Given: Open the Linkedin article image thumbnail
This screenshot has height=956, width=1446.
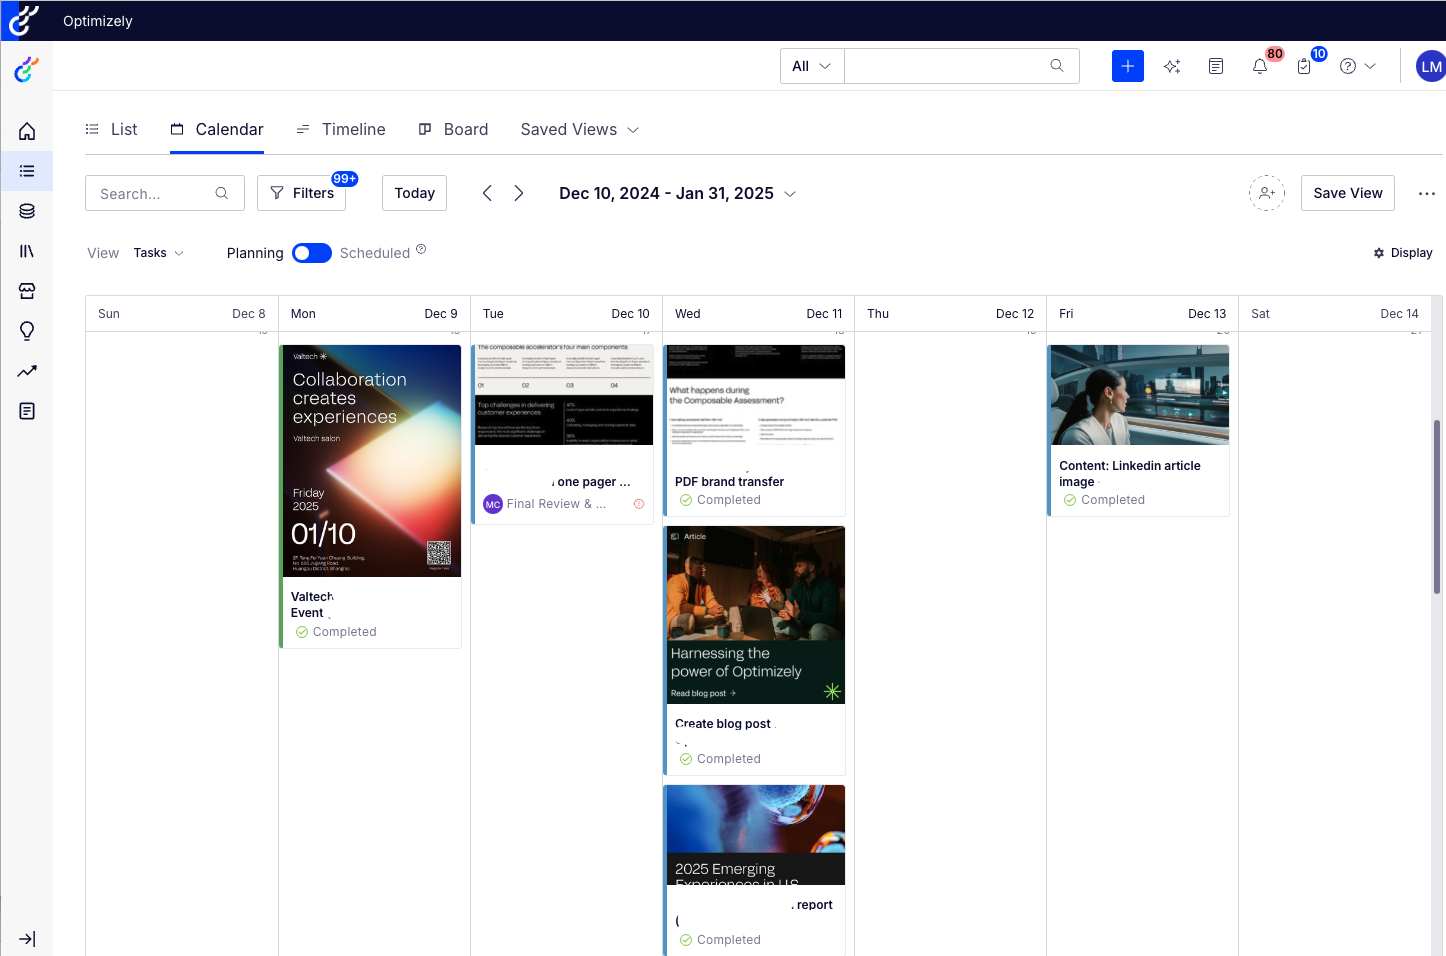Looking at the screenshot, I should tap(1140, 395).
